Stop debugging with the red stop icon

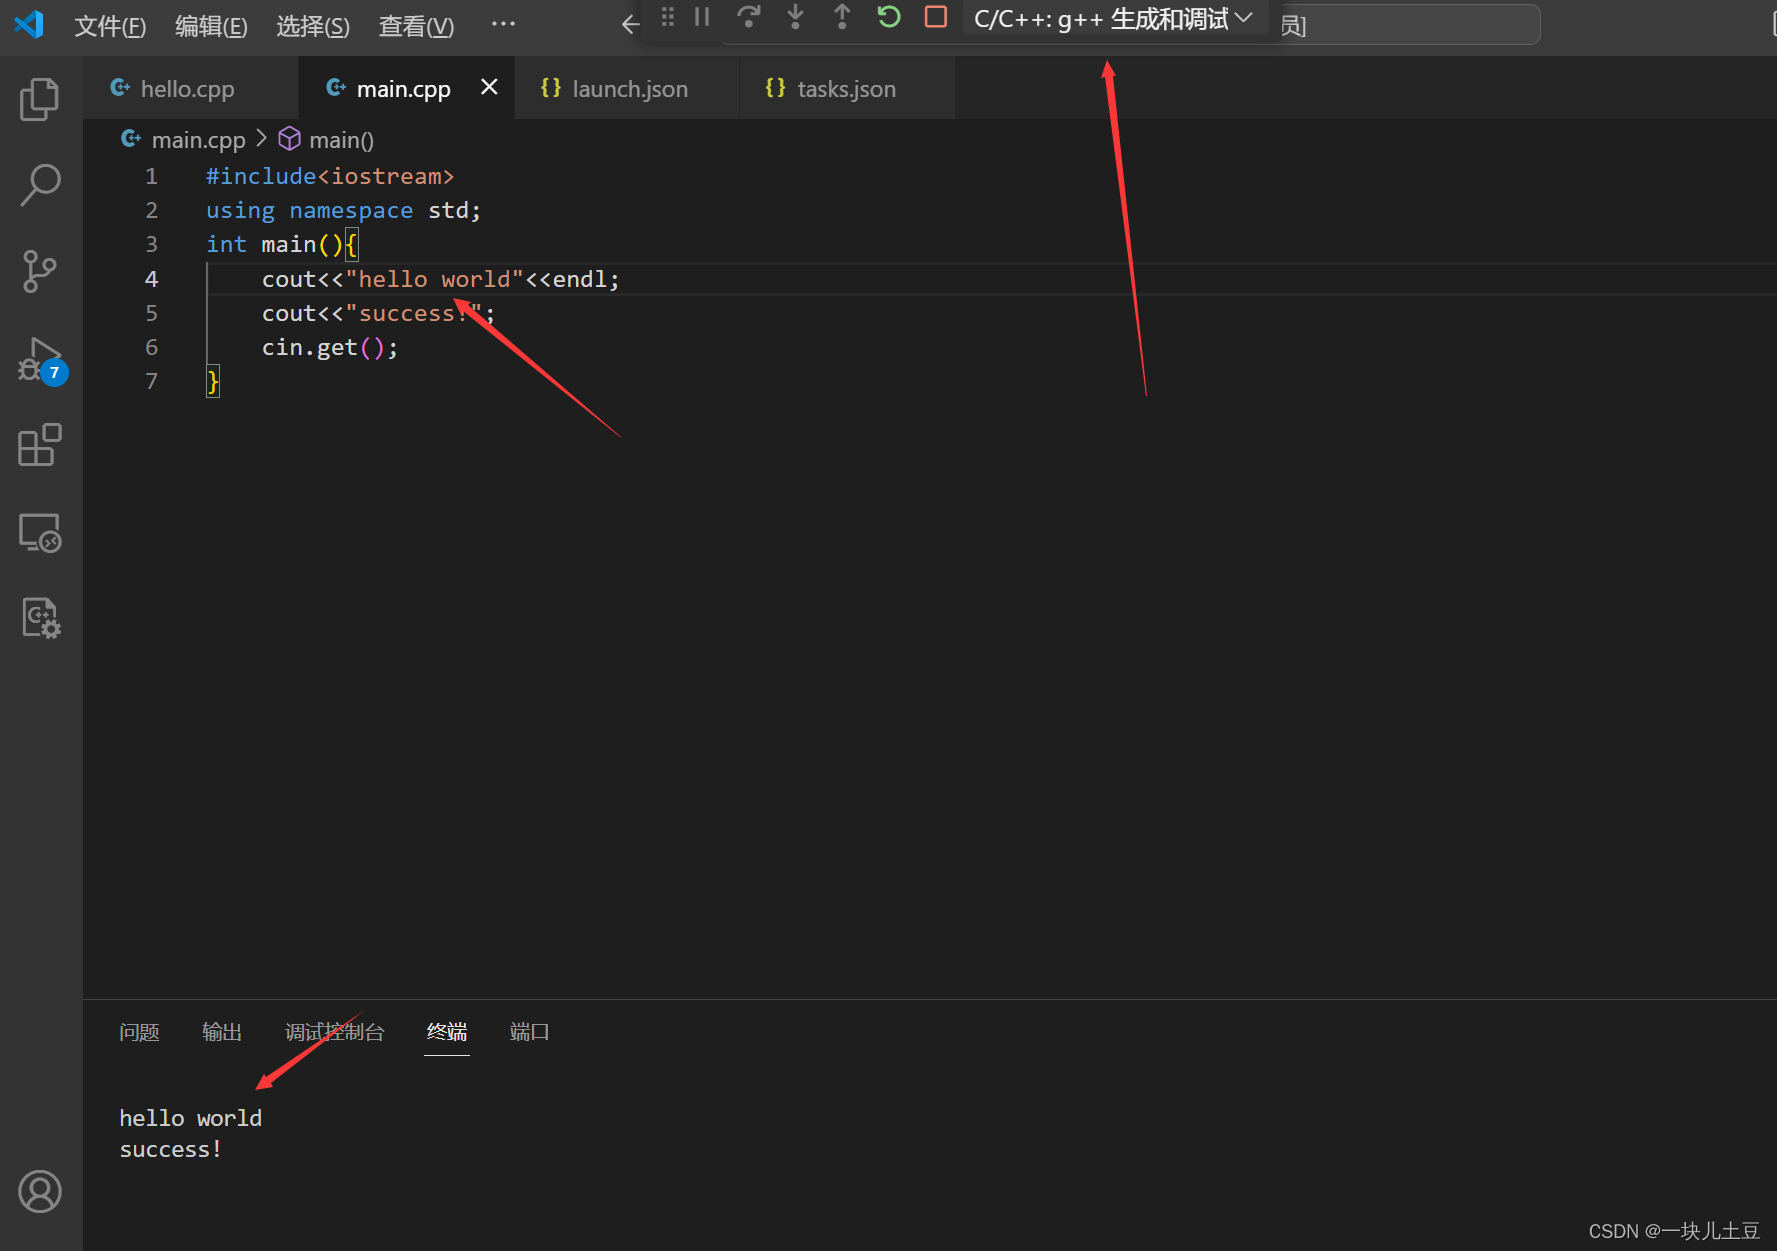[x=935, y=16]
